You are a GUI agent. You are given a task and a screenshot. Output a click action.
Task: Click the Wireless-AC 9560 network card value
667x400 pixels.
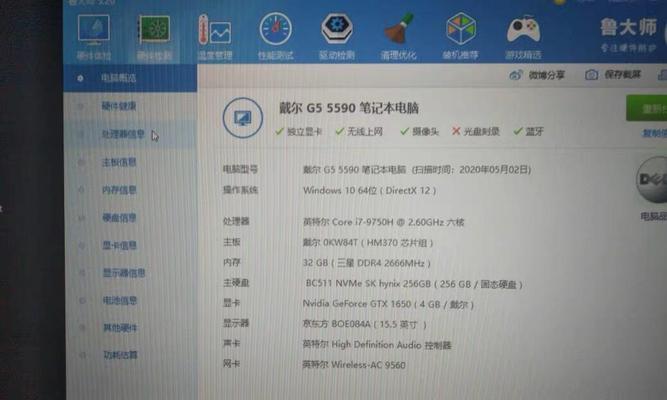click(354, 365)
